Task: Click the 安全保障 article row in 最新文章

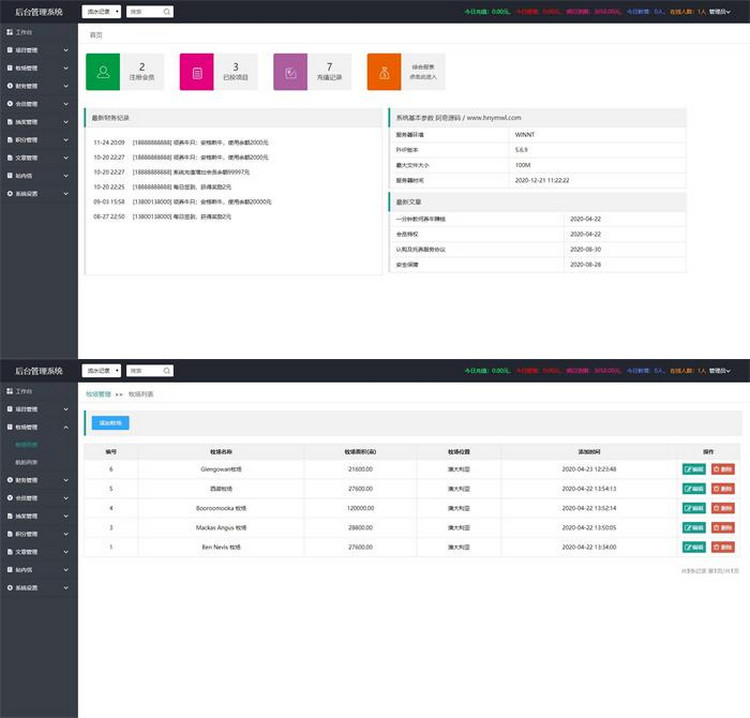Action: [x=538, y=265]
